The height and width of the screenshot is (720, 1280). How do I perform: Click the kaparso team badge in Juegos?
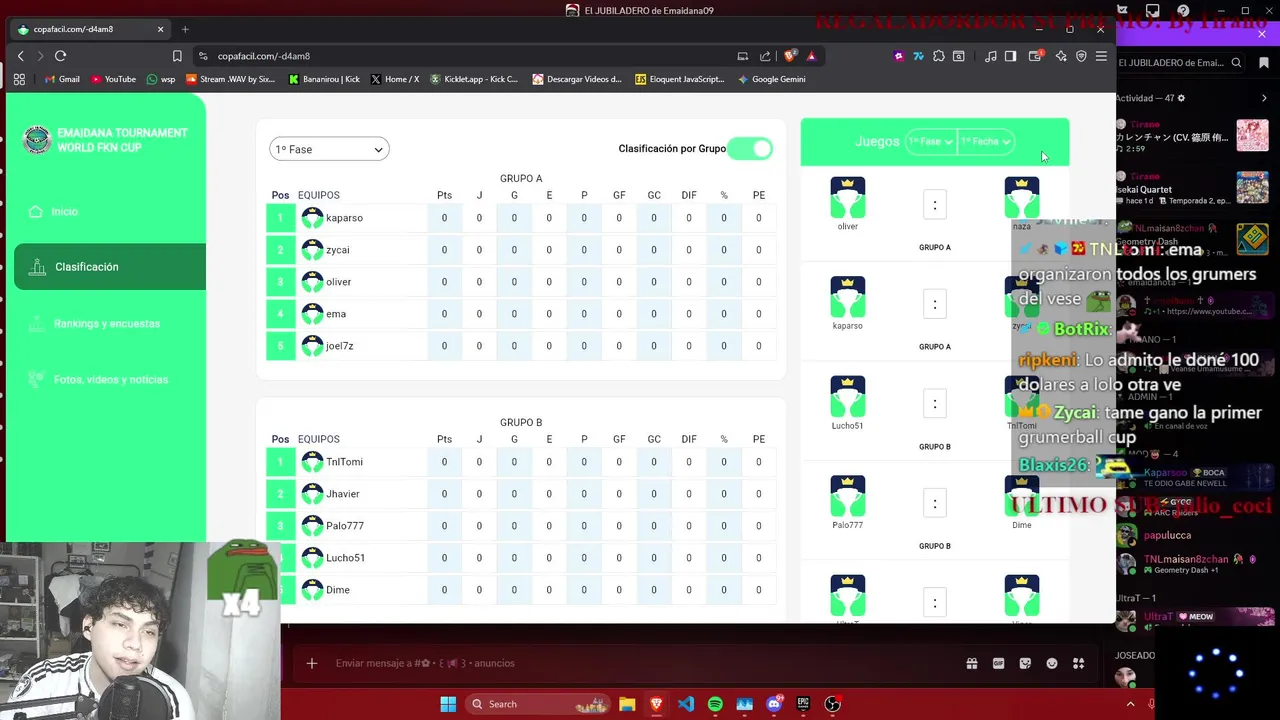click(848, 298)
